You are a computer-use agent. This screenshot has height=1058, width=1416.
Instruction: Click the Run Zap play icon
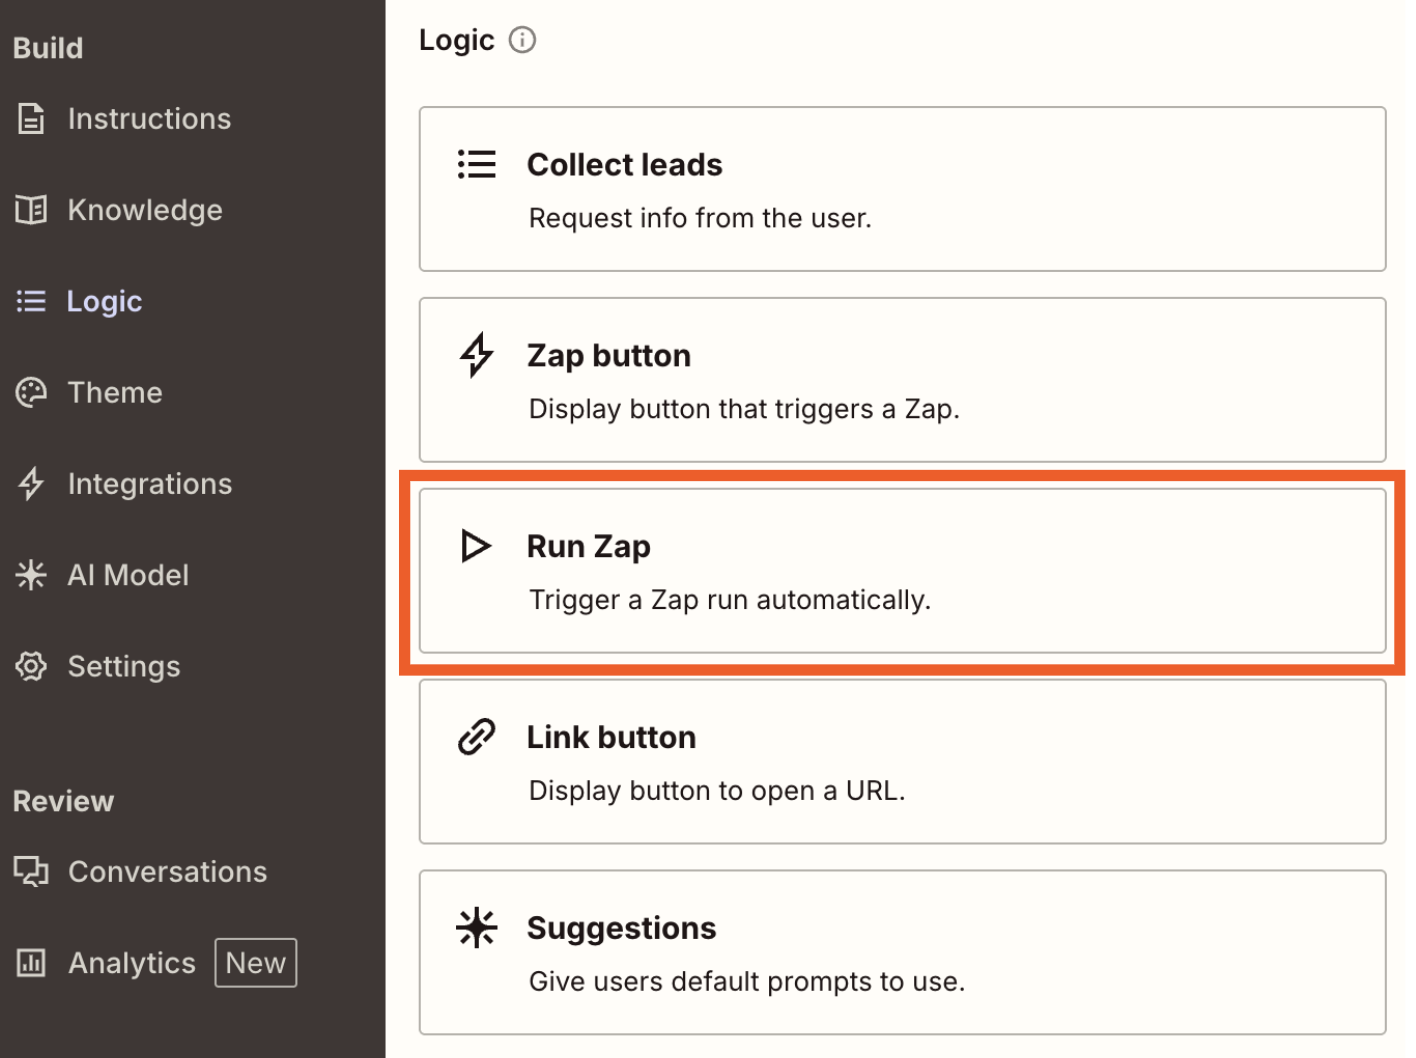coord(477,546)
